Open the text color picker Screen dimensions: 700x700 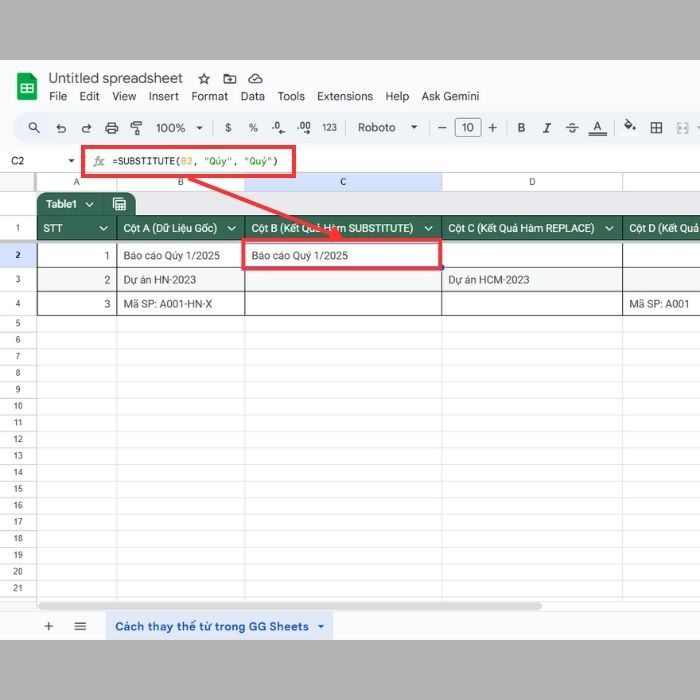tap(597, 128)
